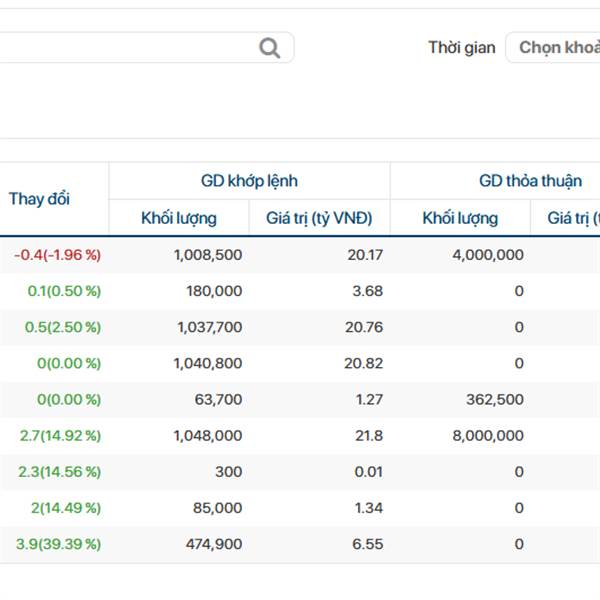Screen dimensions: 600x600
Task: Select the 8,000,000 negotiated volume cell
Action: click(487, 436)
